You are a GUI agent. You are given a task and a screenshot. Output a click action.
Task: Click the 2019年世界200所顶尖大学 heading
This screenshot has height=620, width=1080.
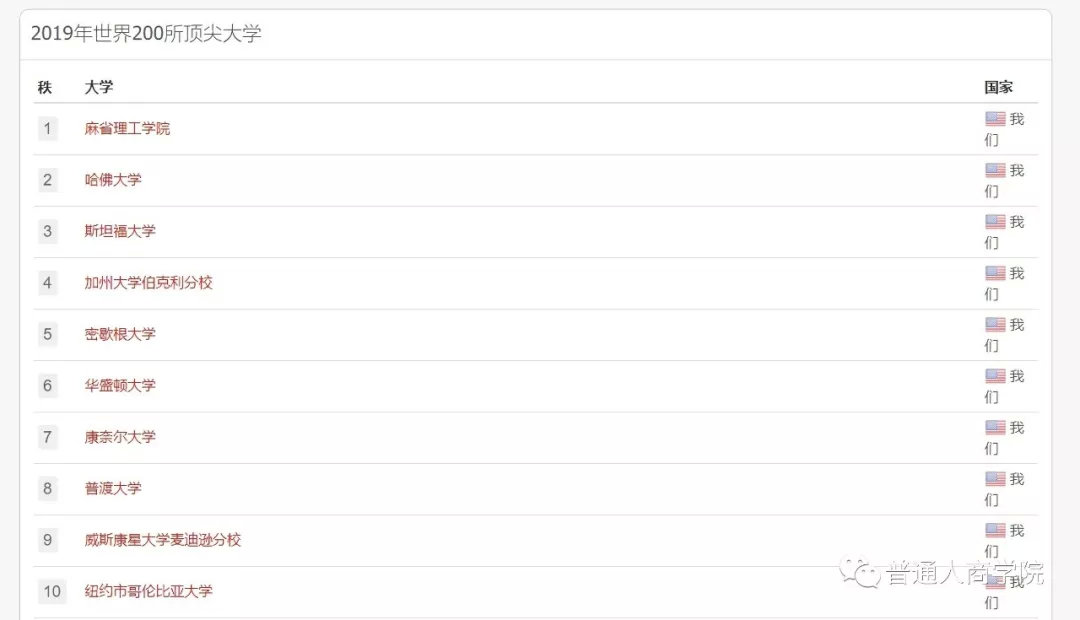click(x=146, y=34)
